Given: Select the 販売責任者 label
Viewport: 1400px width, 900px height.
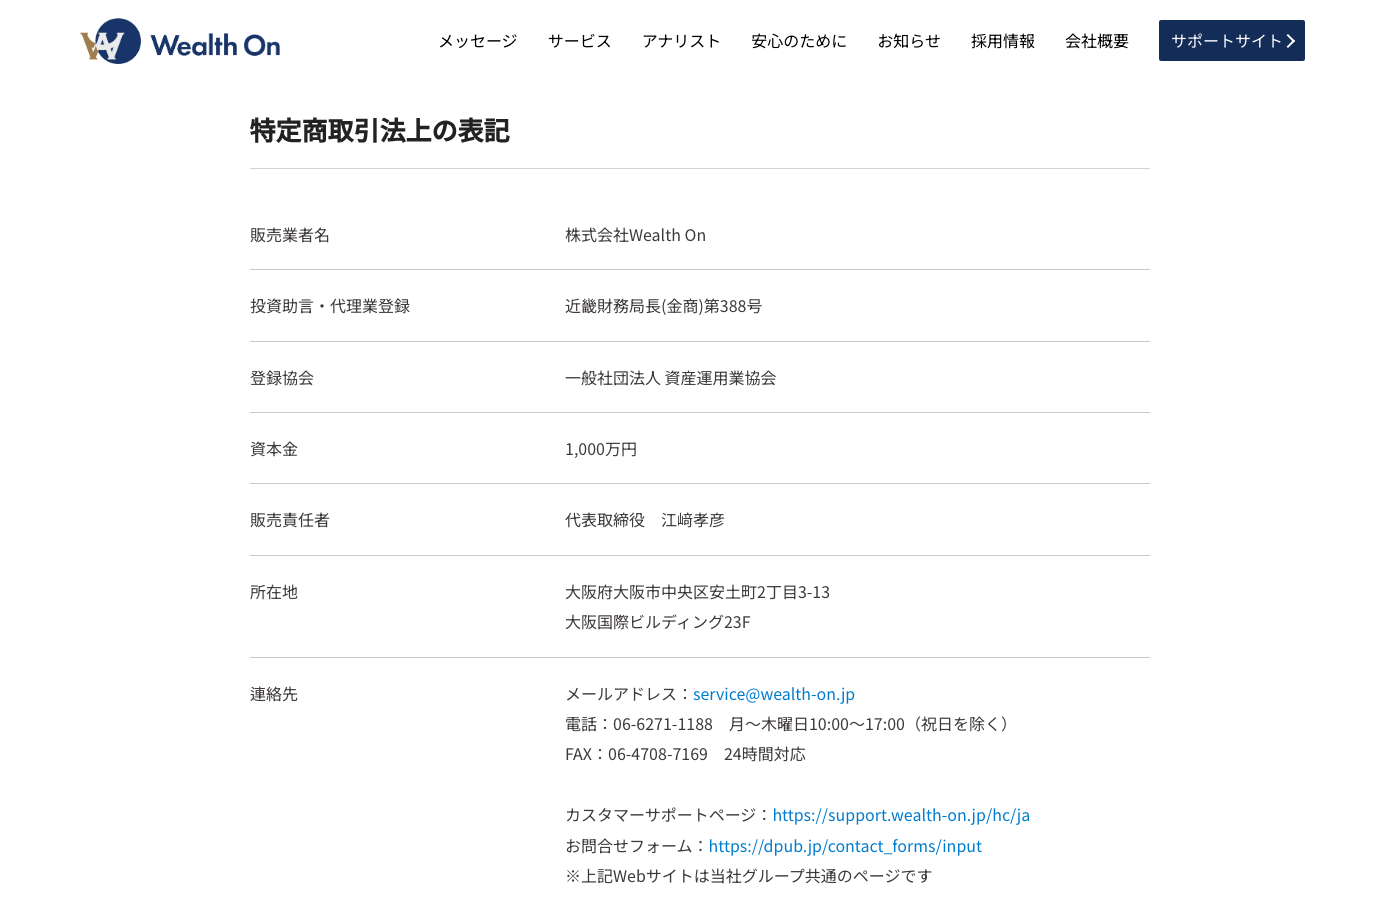Looking at the screenshot, I should [290, 520].
